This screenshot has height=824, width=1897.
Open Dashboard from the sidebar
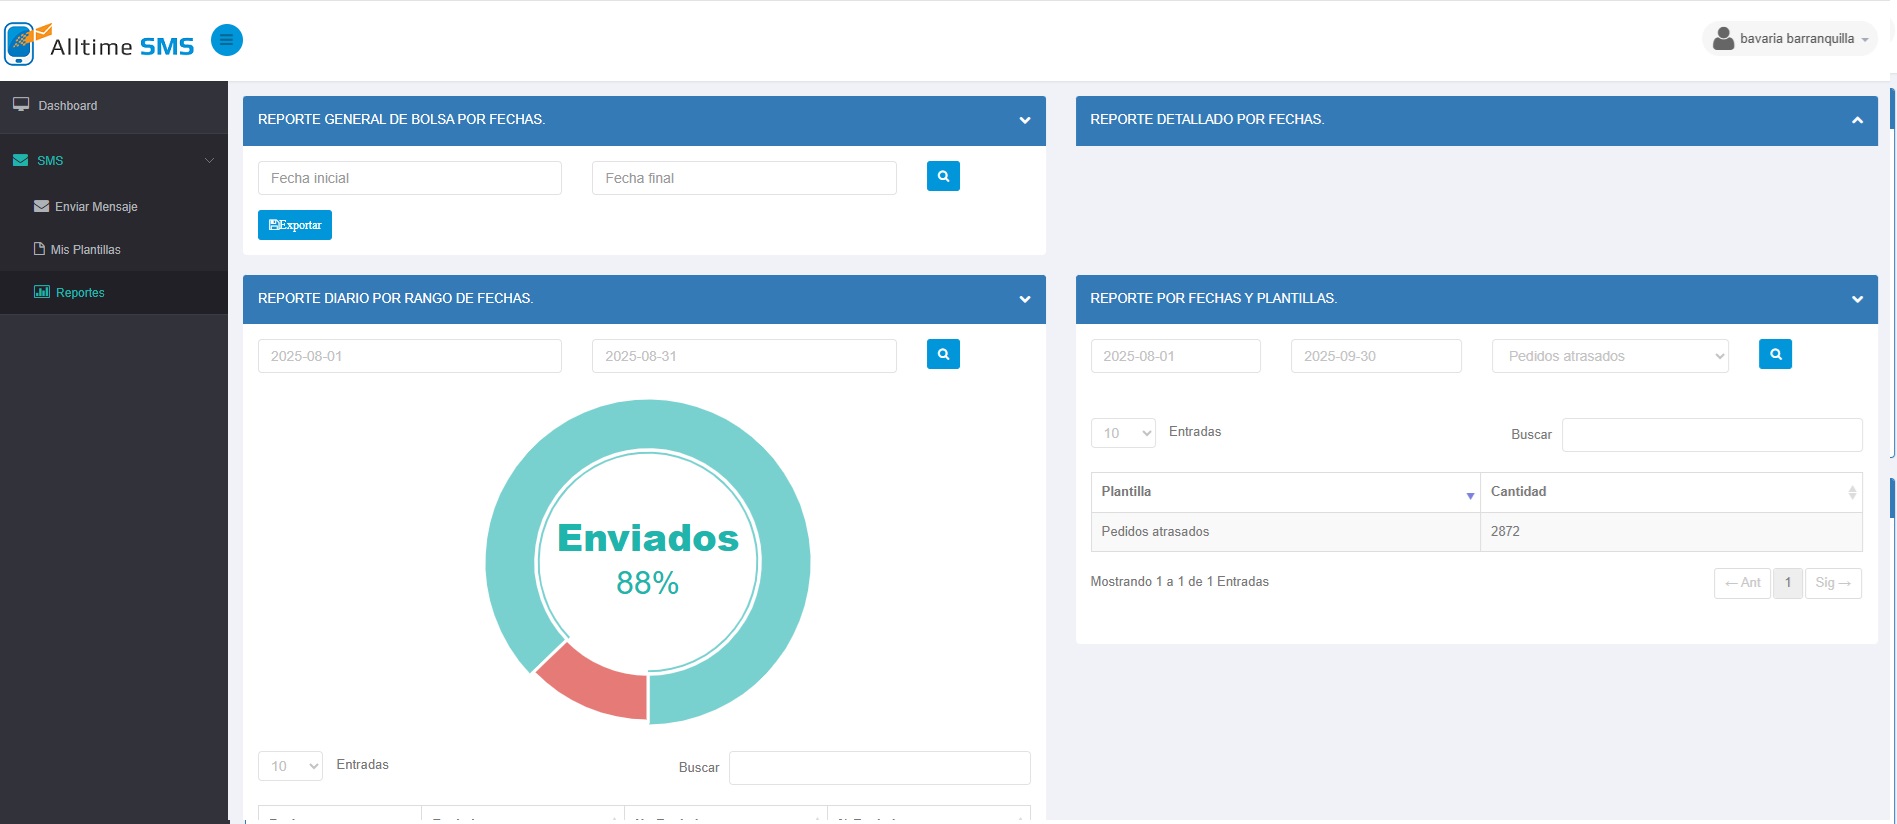coord(67,106)
